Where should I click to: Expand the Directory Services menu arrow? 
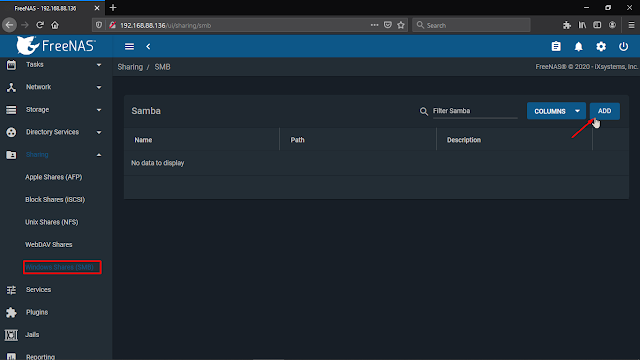point(99,132)
